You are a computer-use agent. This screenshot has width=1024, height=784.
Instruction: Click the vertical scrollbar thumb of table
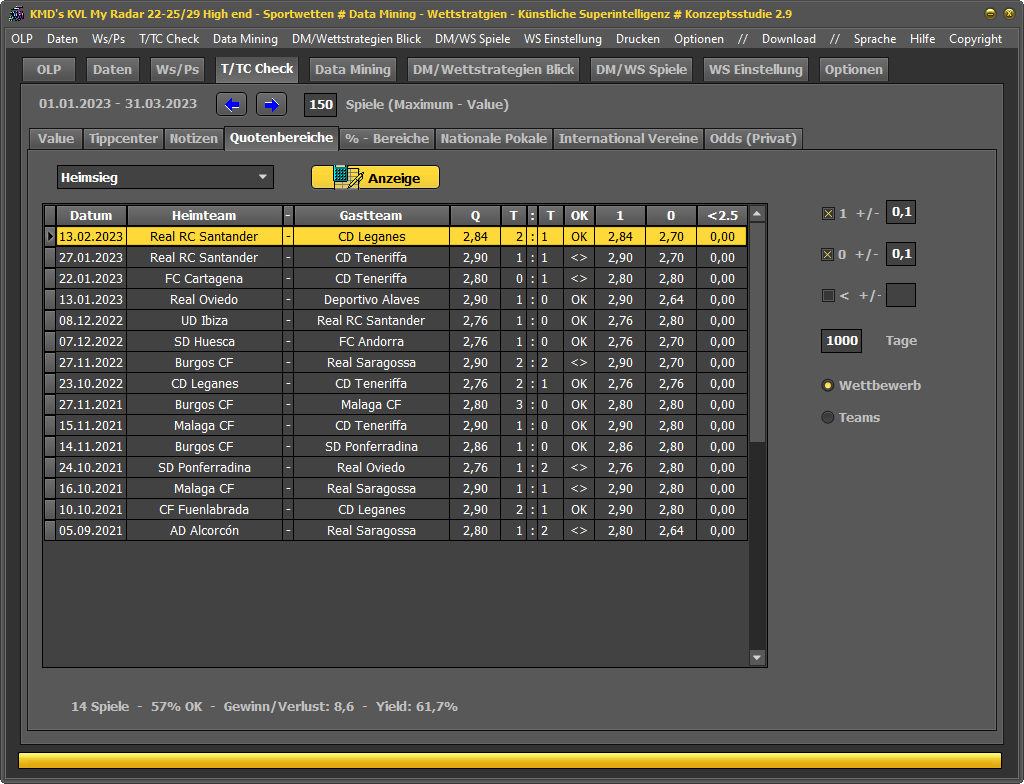tap(757, 333)
